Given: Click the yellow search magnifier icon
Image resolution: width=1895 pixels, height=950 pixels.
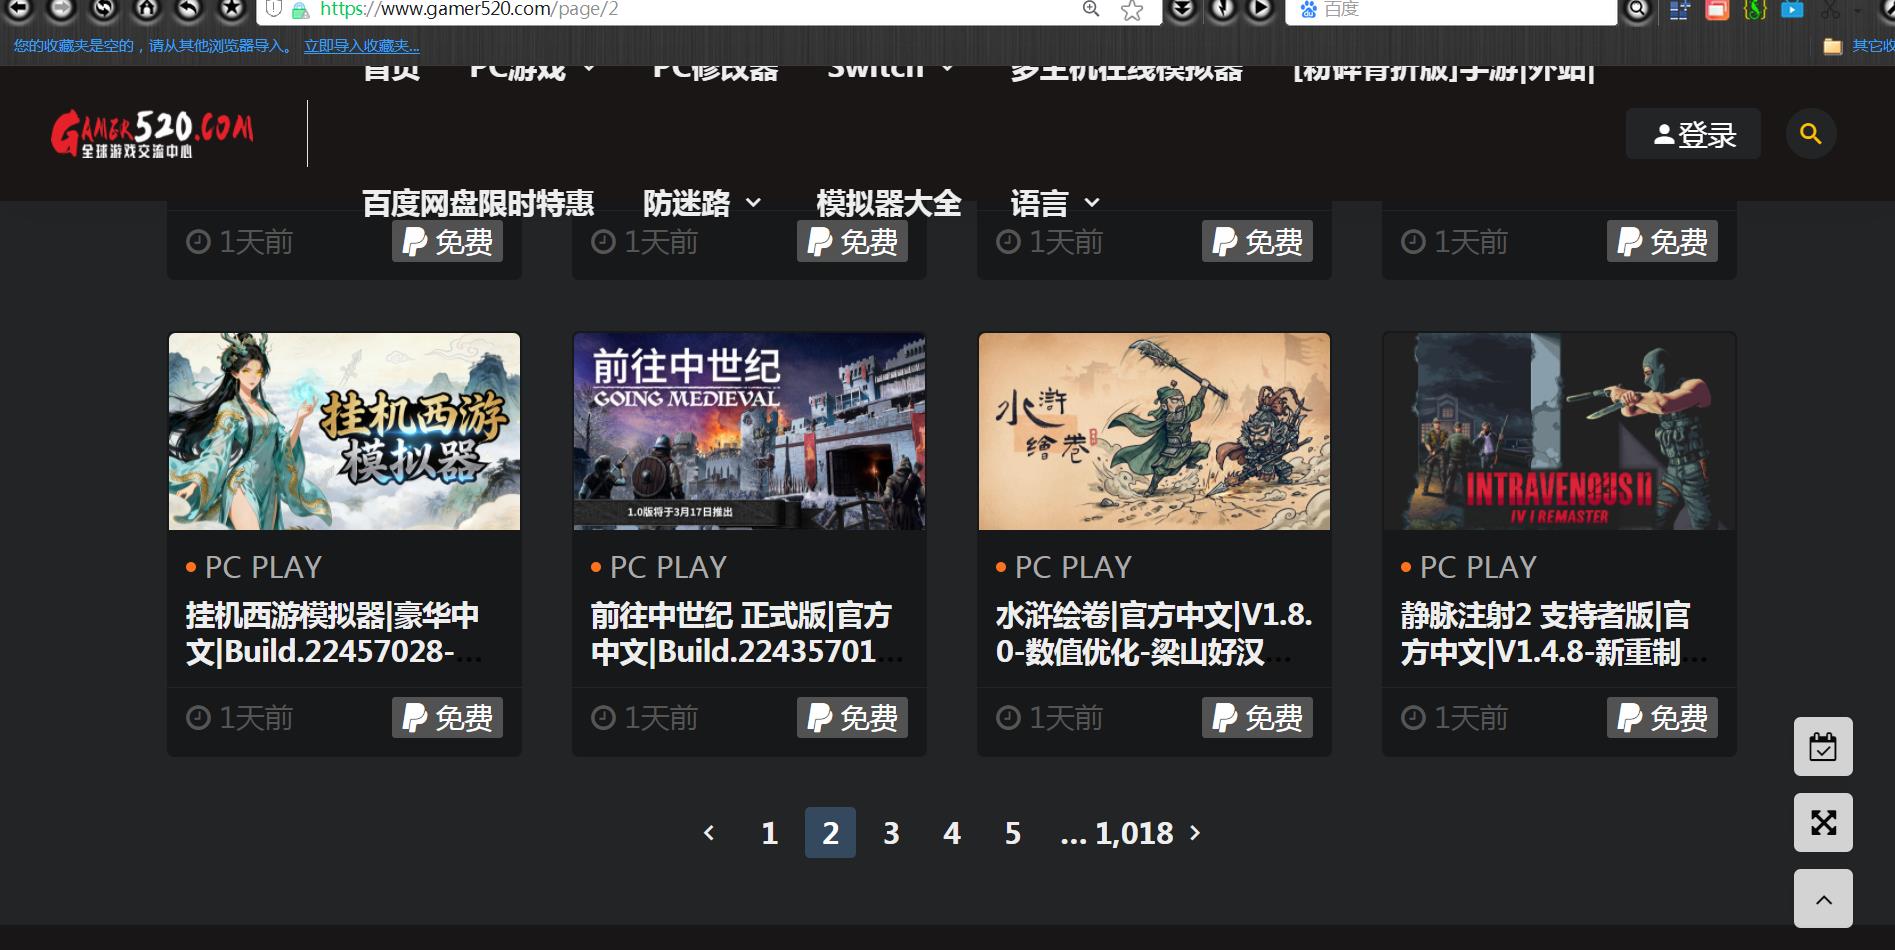Looking at the screenshot, I should (x=1810, y=134).
